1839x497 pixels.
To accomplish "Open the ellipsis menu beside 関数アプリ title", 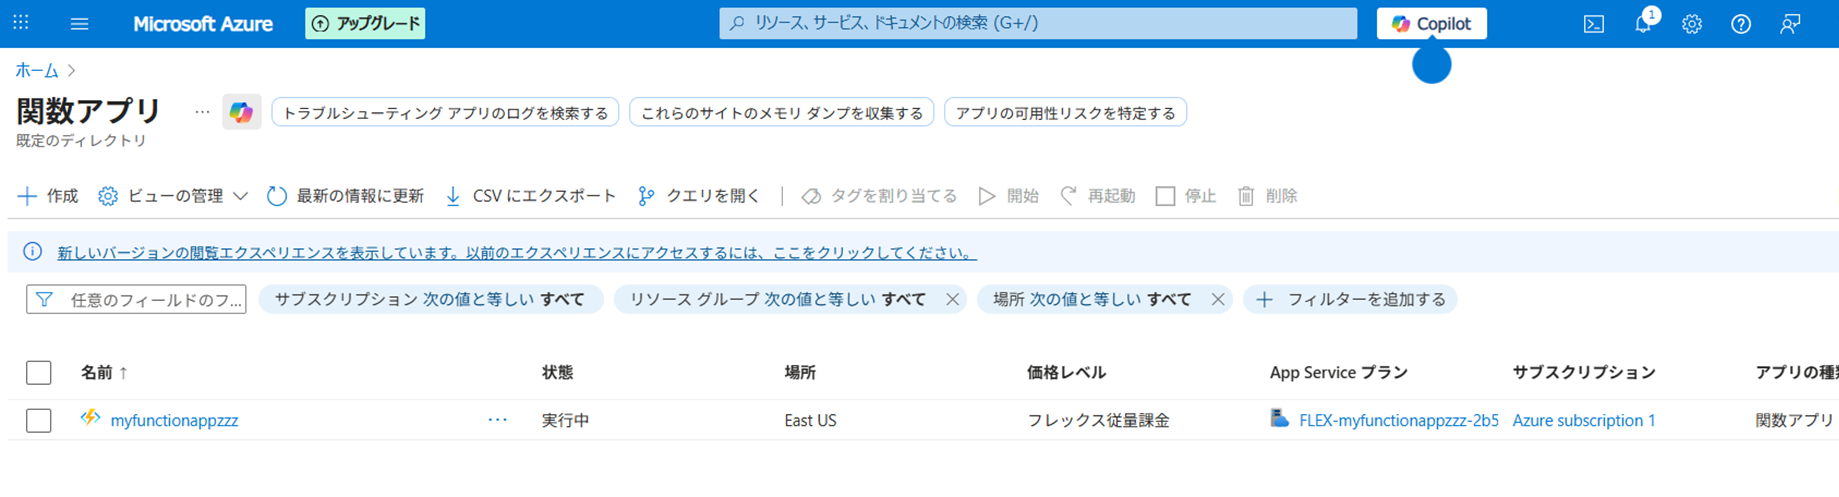I will 202,112.
